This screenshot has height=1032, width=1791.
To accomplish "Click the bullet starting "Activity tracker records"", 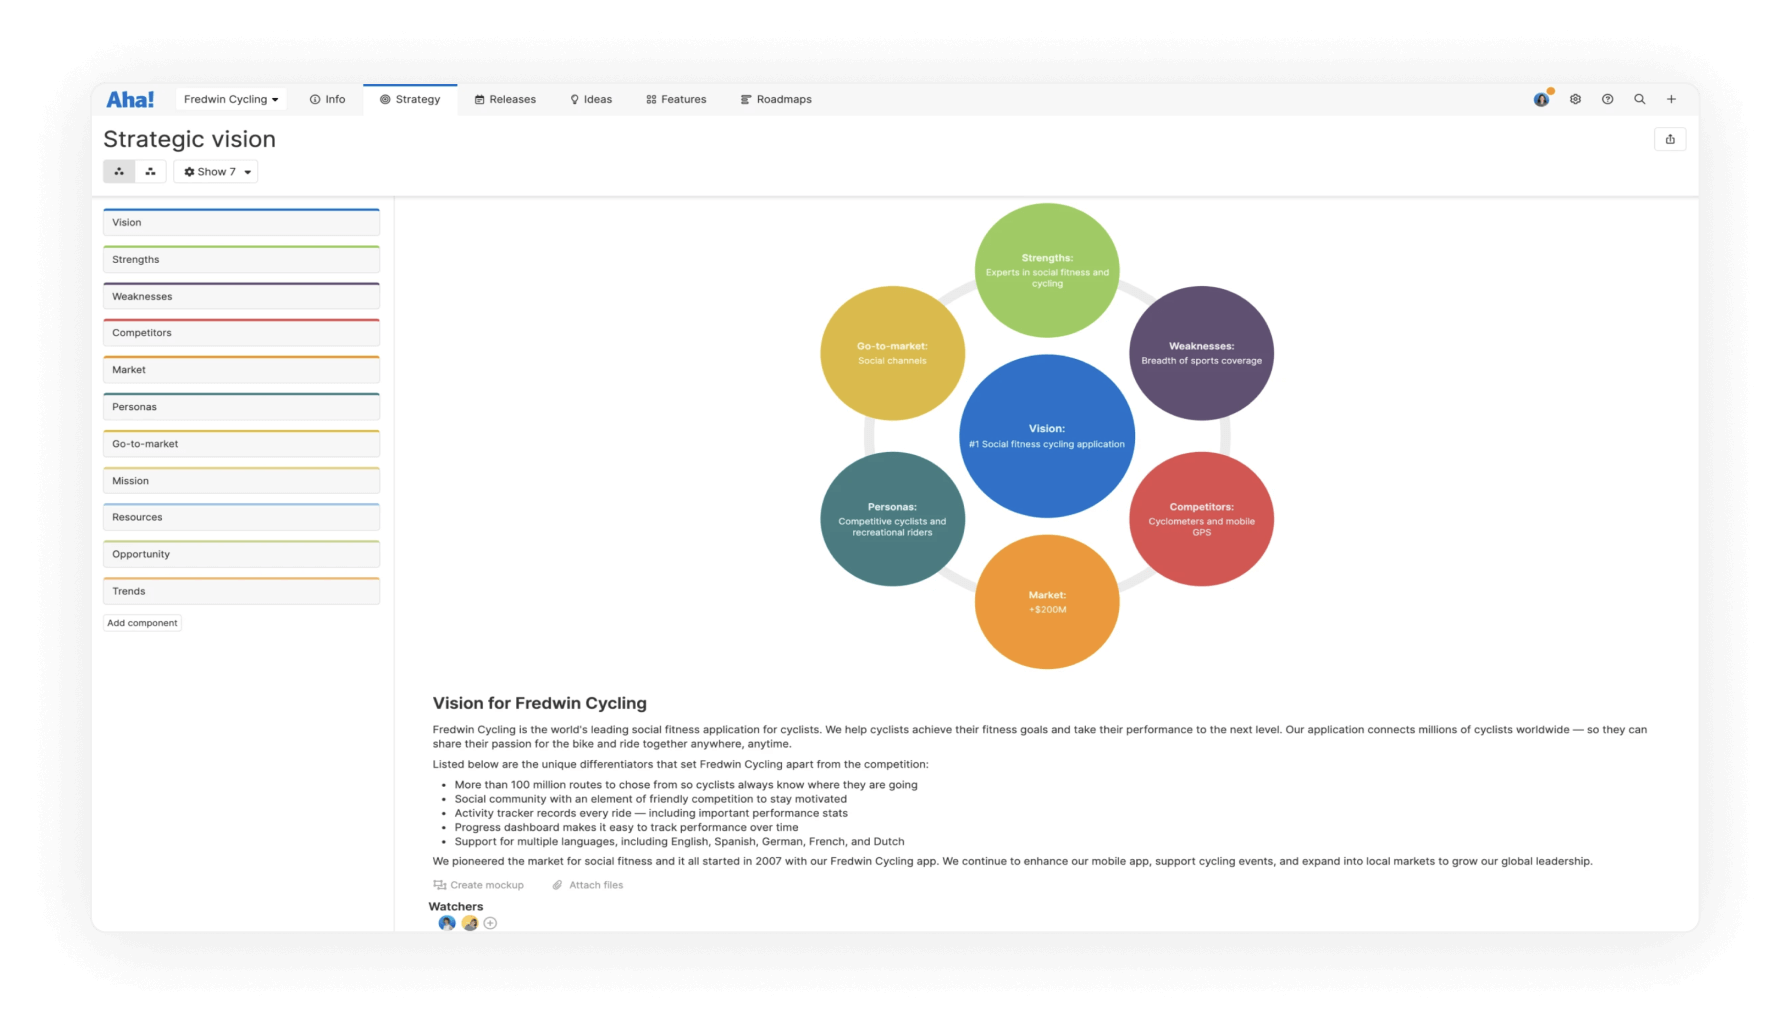I will [651, 813].
